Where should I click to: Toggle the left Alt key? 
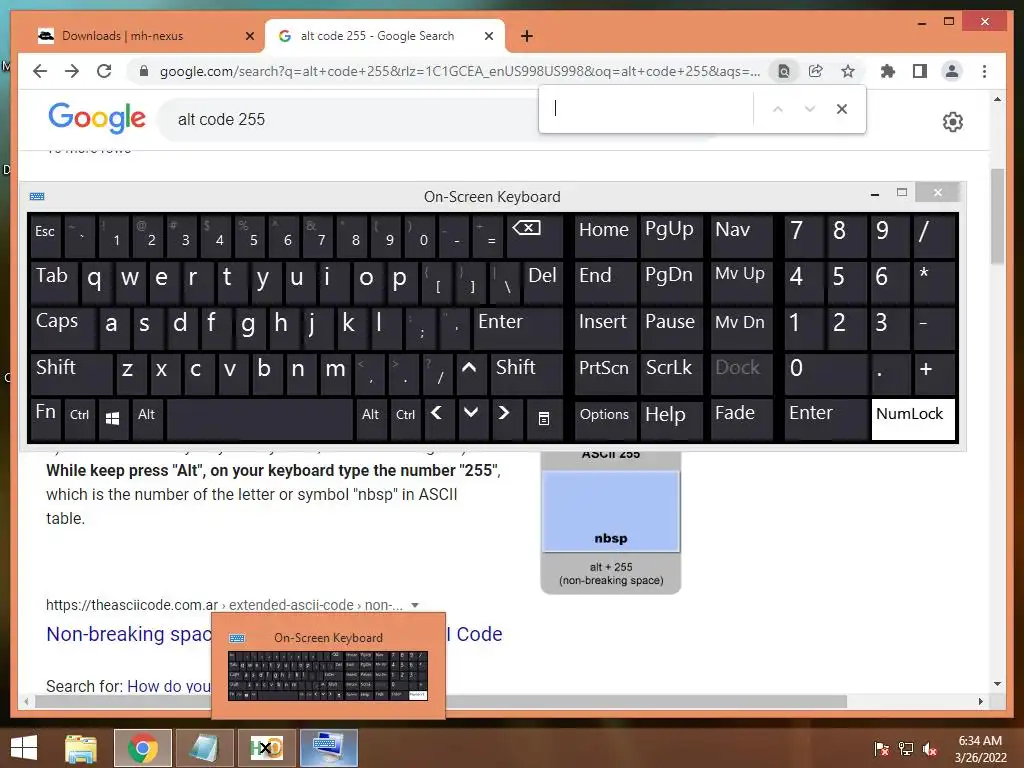pyautogui.click(x=147, y=419)
